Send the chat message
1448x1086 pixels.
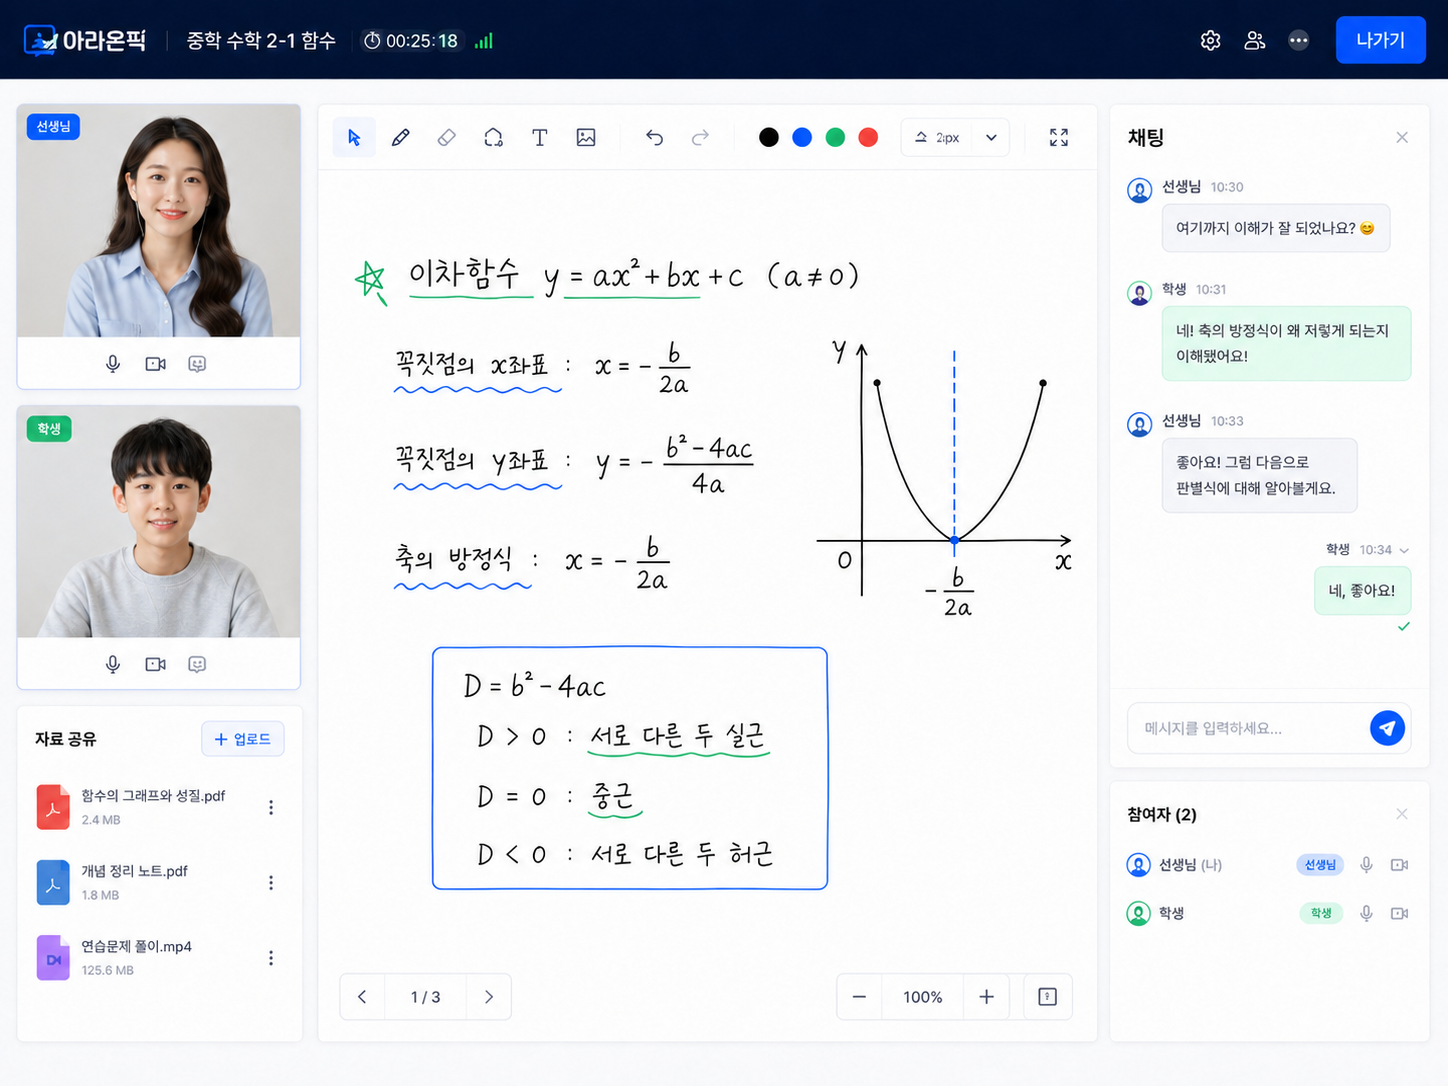[x=1387, y=728]
